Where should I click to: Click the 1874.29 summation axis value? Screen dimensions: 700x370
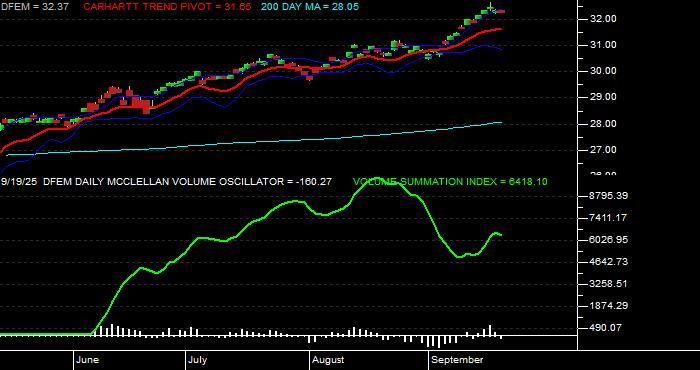click(x=609, y=306)
